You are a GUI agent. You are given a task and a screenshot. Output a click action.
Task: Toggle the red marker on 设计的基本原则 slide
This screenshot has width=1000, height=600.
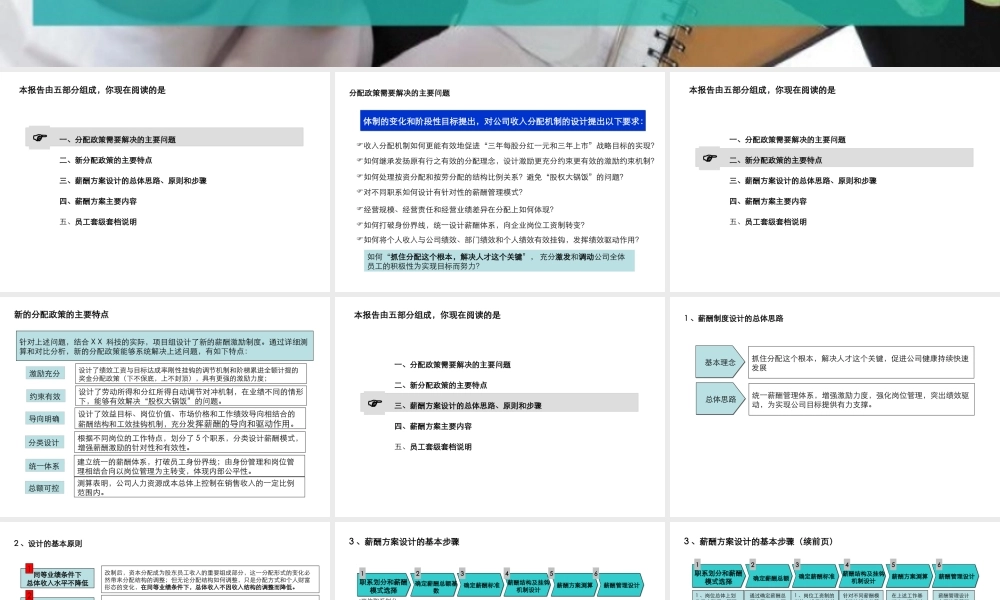(28, 596)
